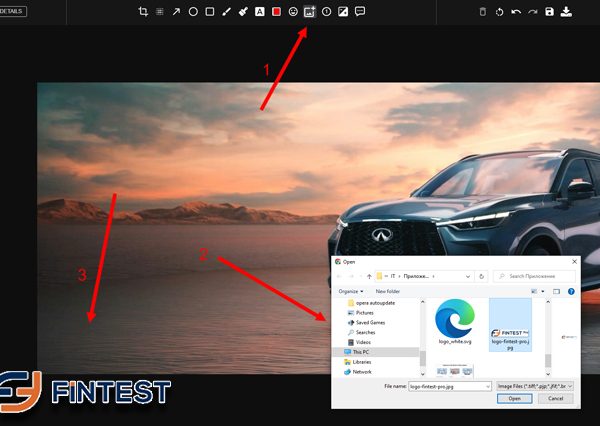The image size is (600, 426).
Task: Select the Arrow drawing tool
Action: [x=176, y=12]
